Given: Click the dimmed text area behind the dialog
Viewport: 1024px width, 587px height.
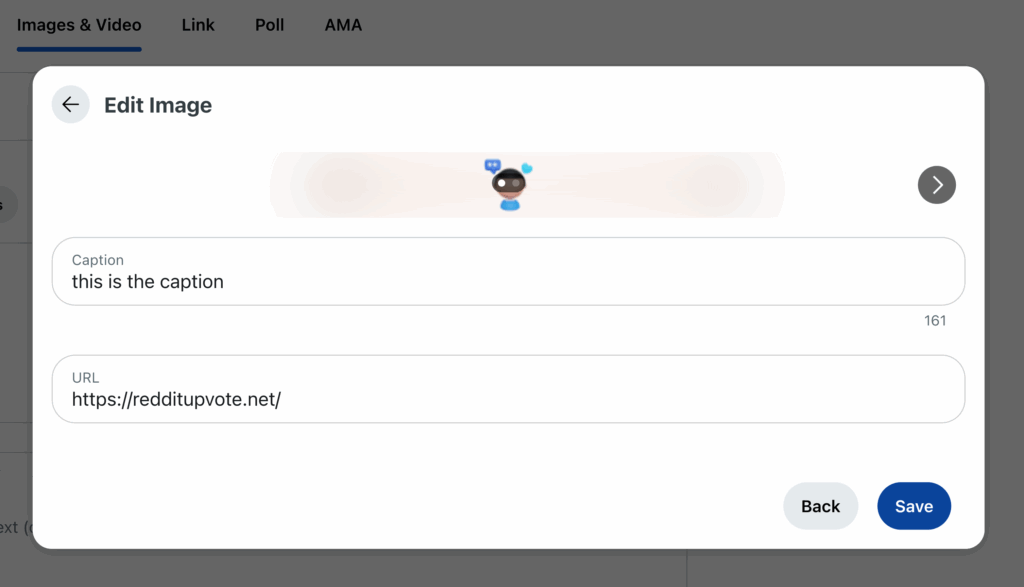Looking at the screenshot, I should [x=14, y=527].
